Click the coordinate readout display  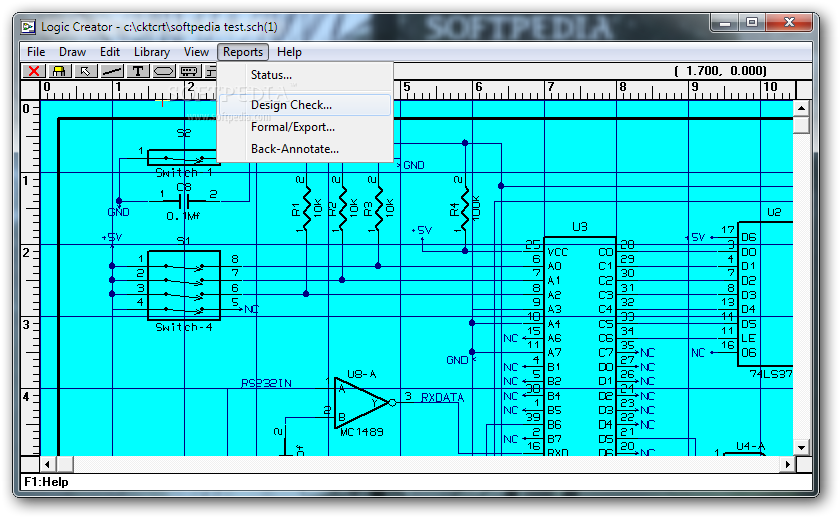click(x=721, y=71)
